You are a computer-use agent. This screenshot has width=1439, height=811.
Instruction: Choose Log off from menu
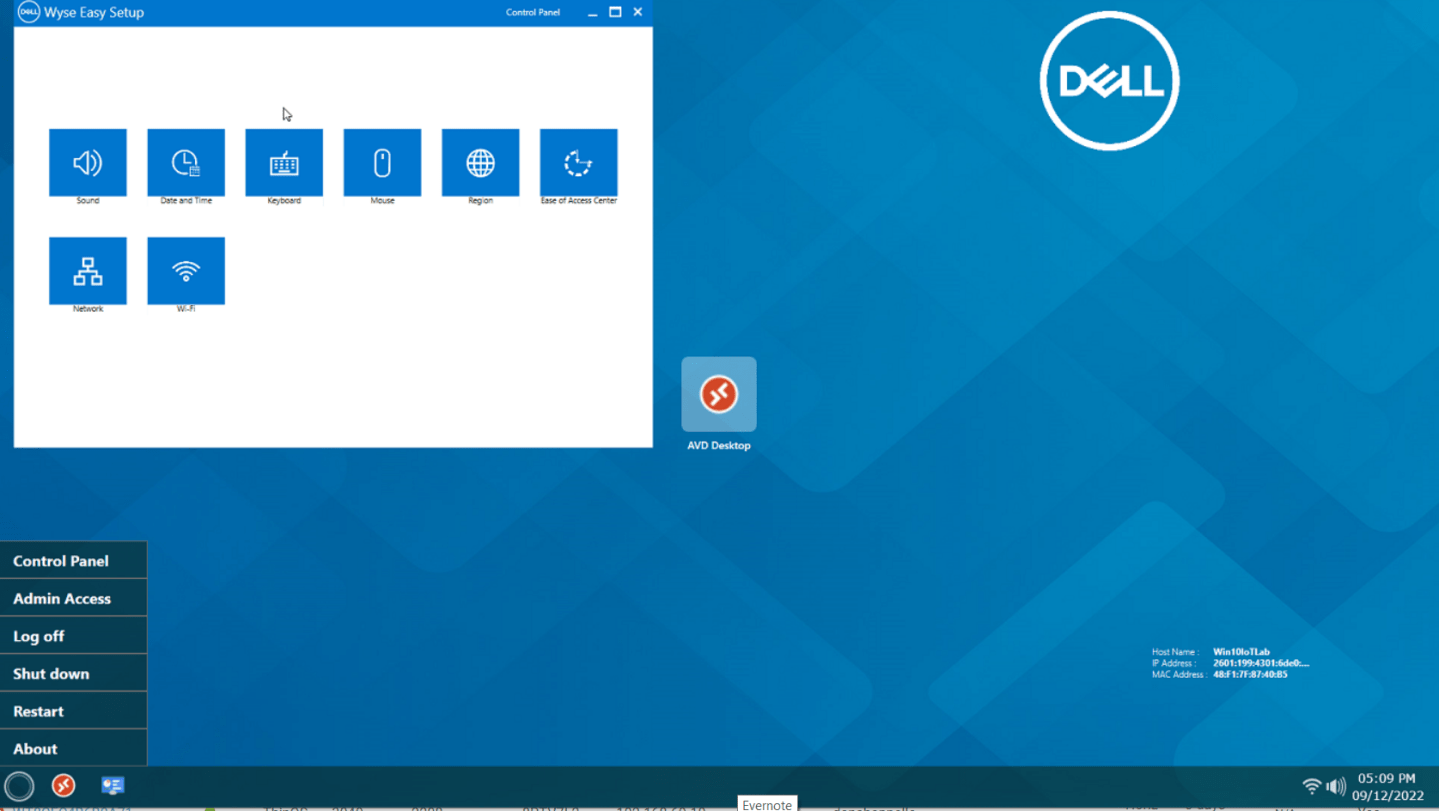73,636
